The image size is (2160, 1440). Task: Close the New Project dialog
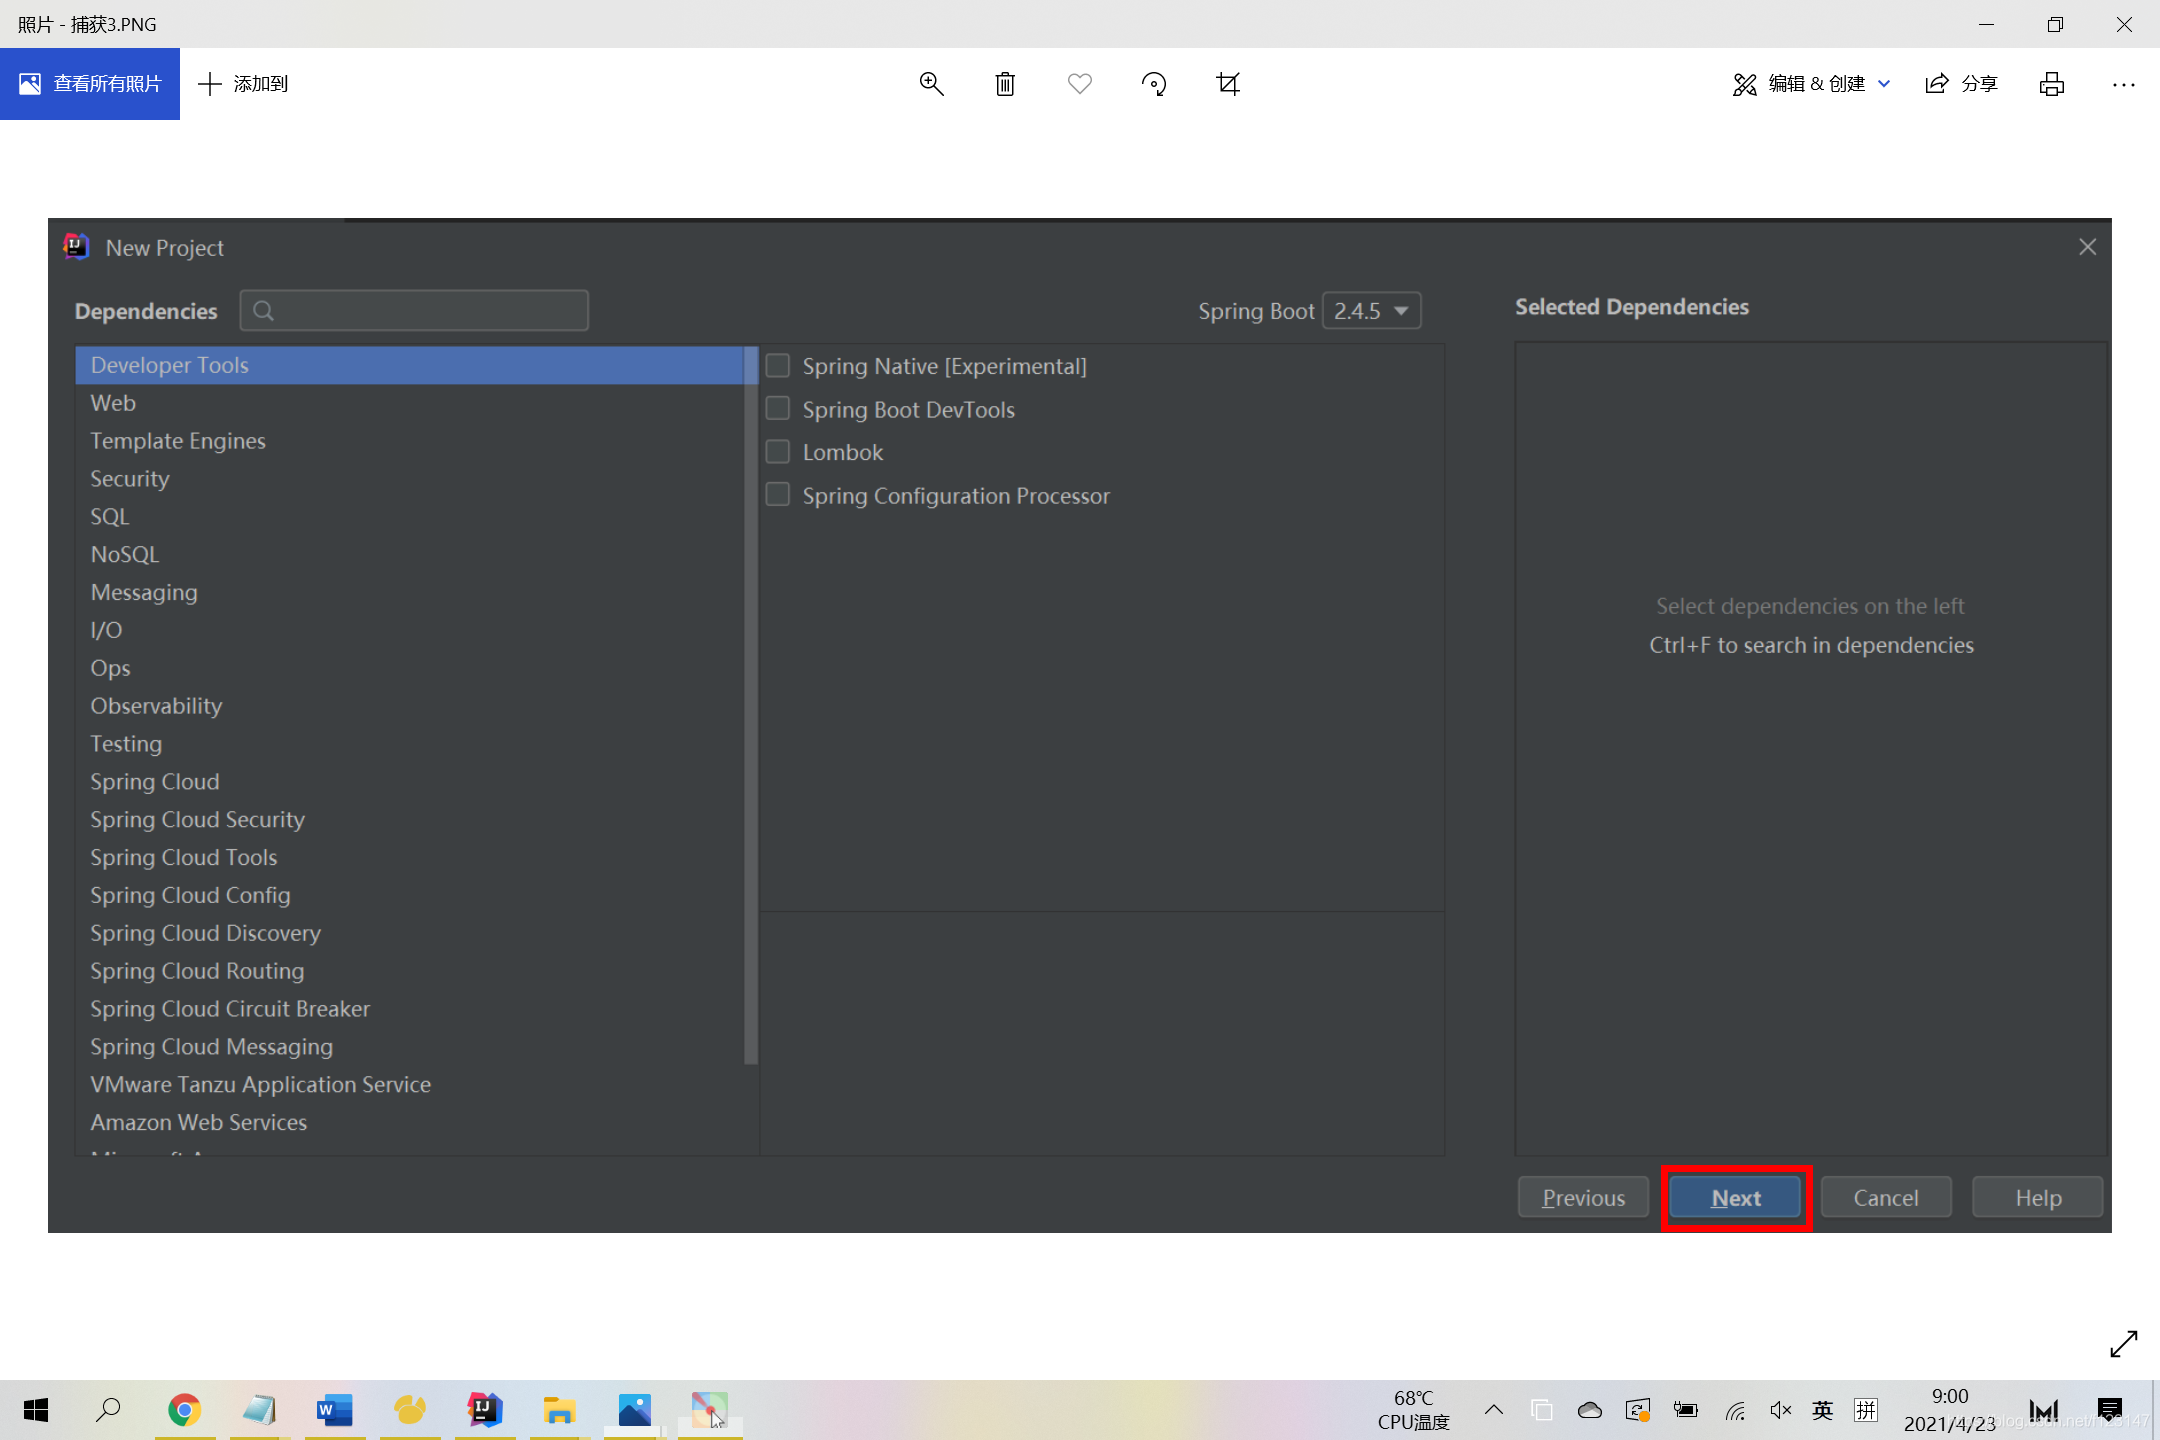click(2087, 247)
